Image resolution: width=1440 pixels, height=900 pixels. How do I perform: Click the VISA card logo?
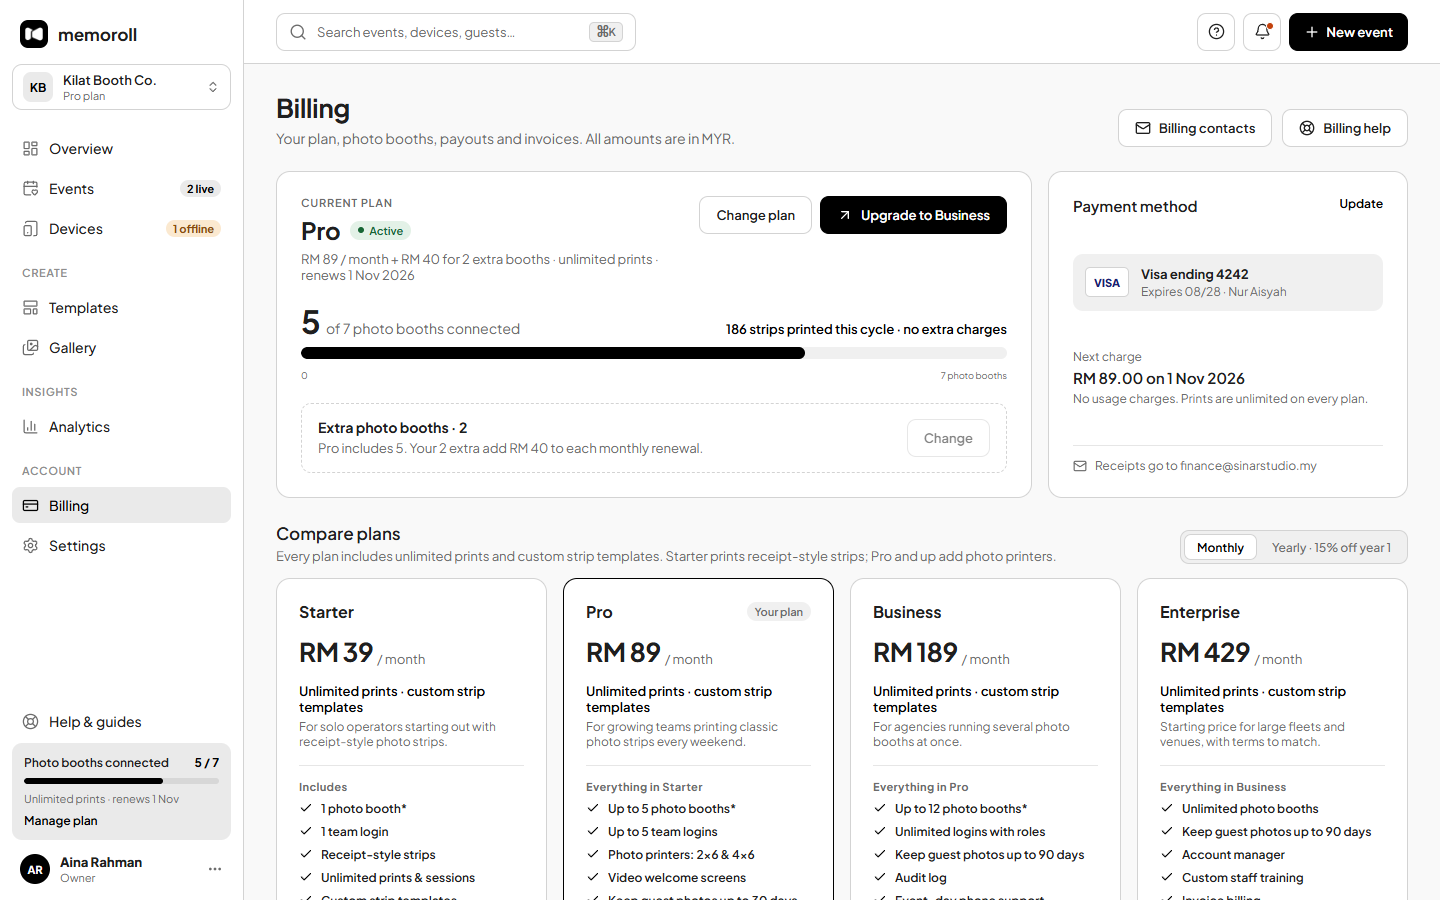pyautogui.click(x=1107, y=283)
